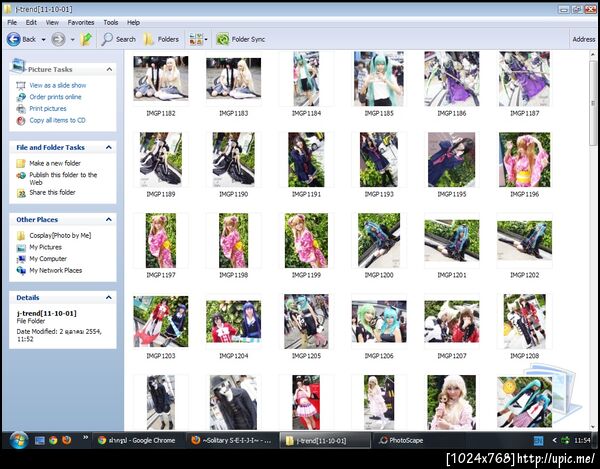Open the Favorites menu
The height and width of the screenshot is (469, 600).
(81, 23)
